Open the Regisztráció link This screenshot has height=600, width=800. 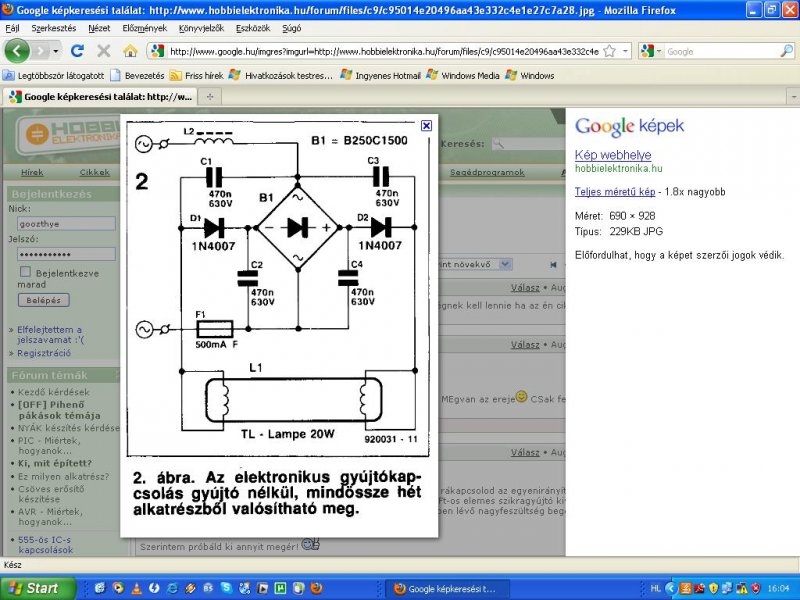(44, 353)
